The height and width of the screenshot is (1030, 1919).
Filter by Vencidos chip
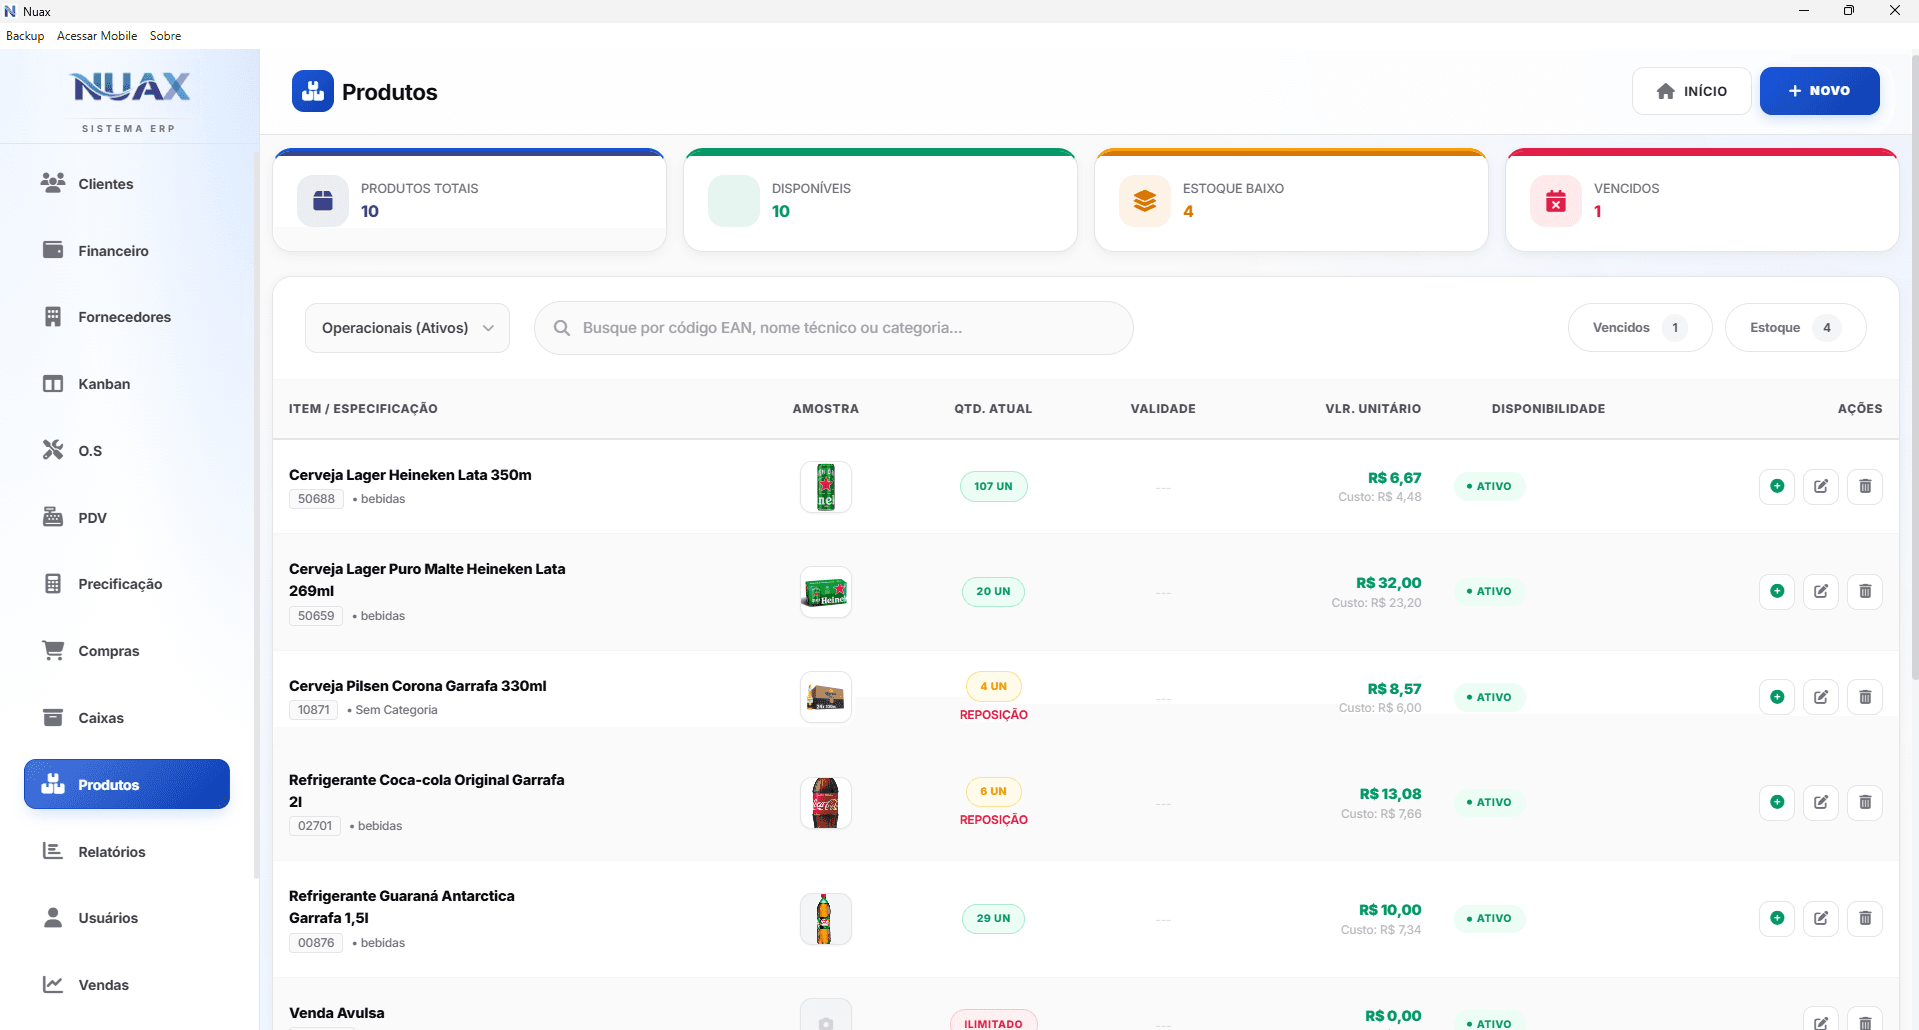coord(1640,328)
